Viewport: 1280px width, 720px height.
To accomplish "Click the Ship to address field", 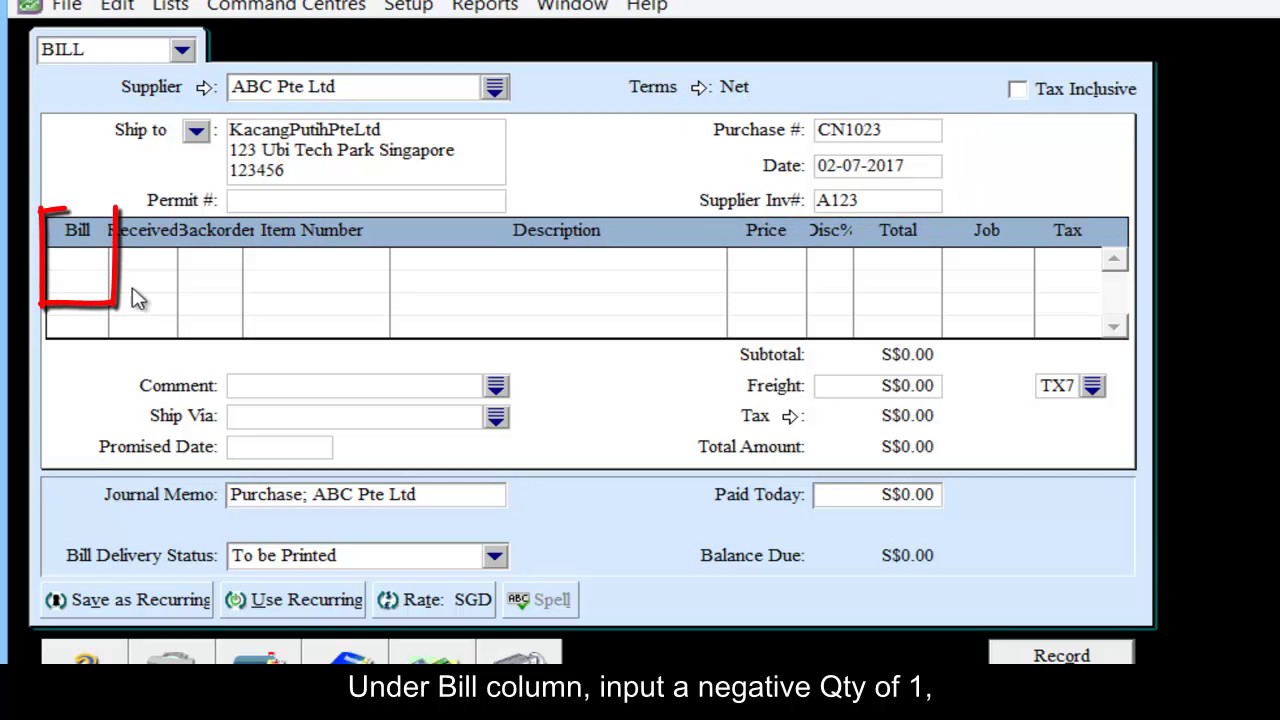I will 366,151.
